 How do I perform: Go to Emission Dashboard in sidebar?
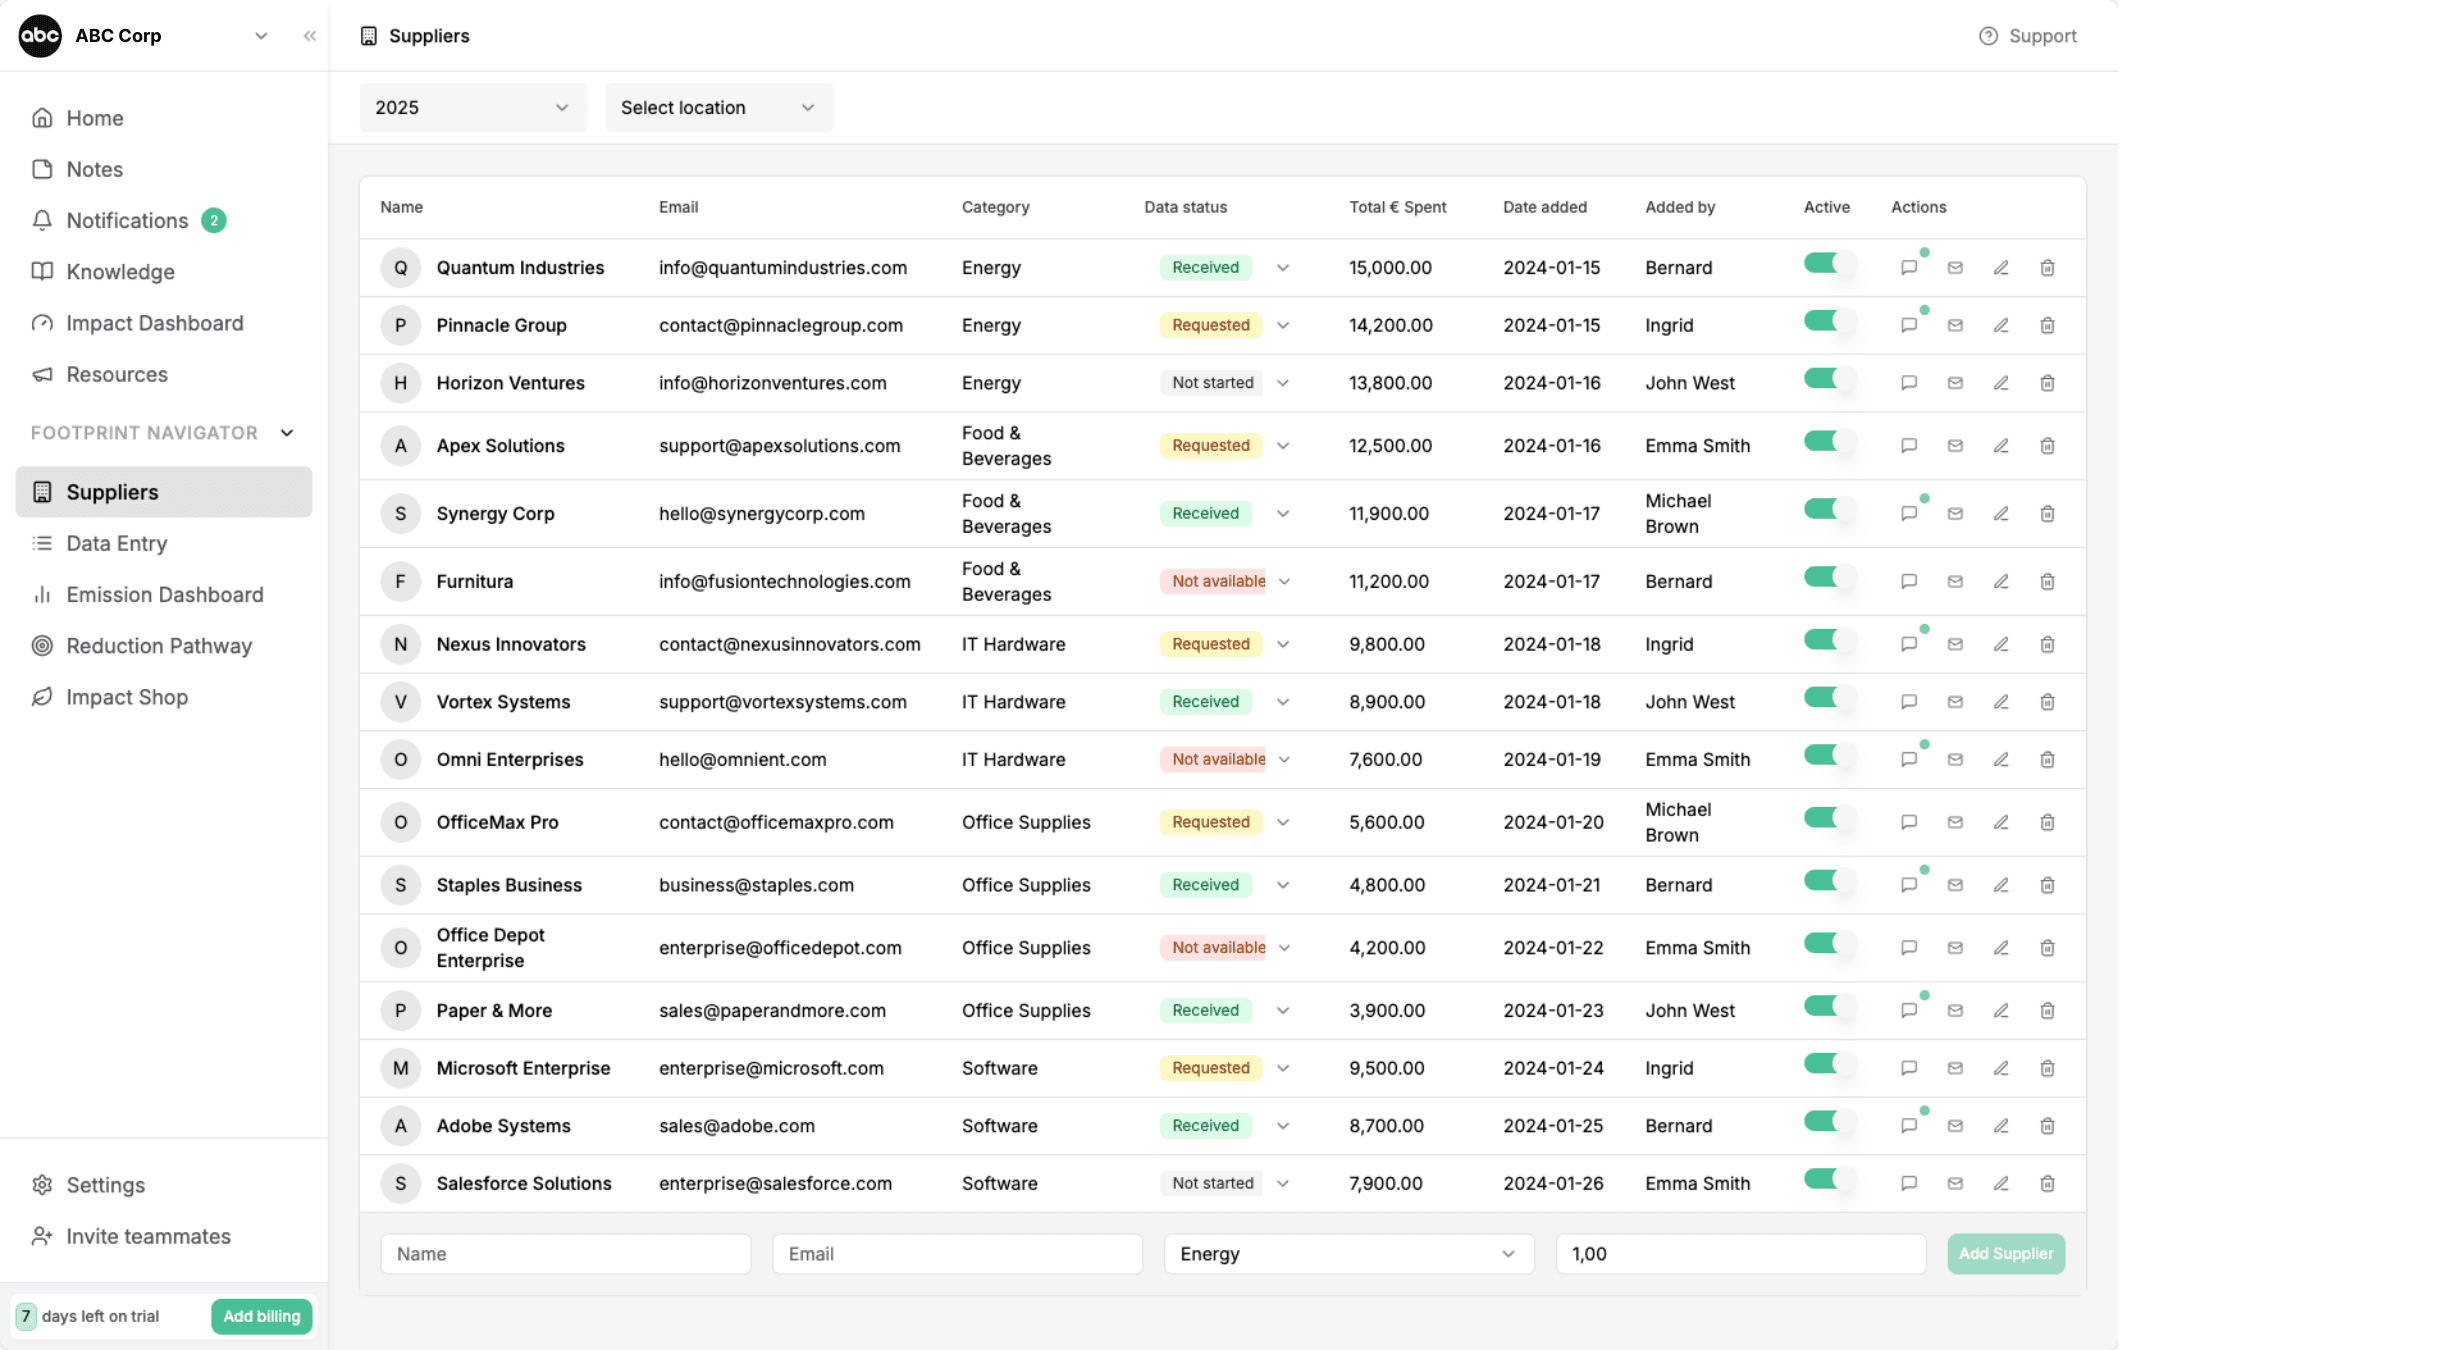pyautogui.click(x=165, y=594)
